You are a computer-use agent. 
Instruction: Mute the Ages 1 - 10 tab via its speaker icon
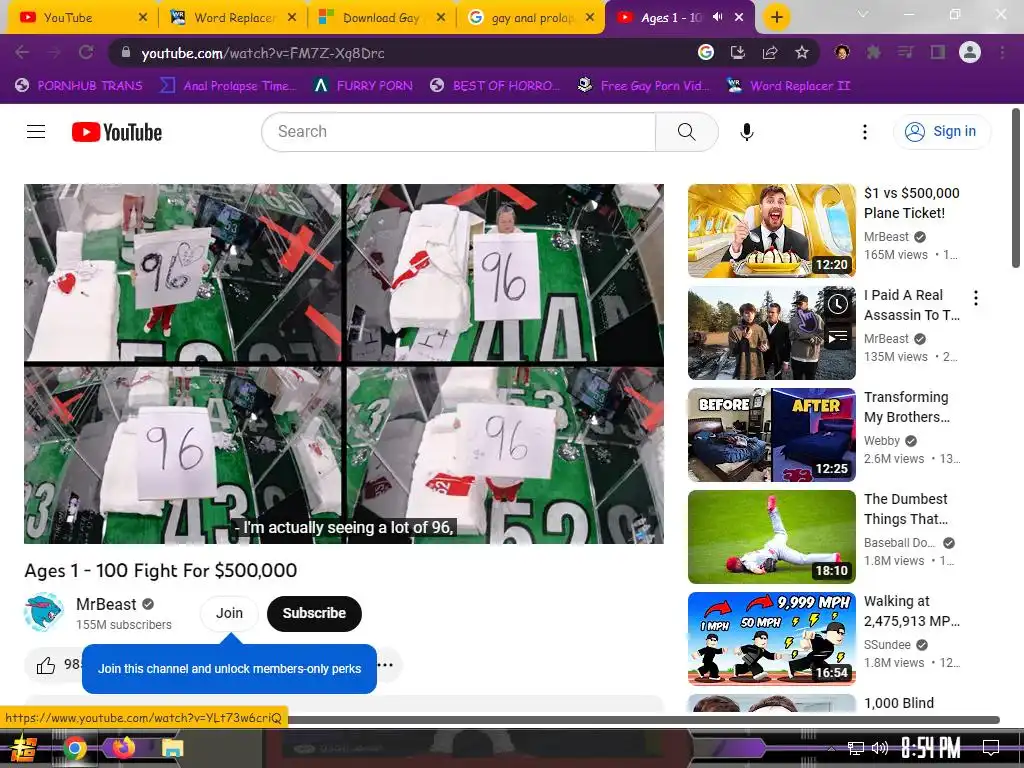point(718,17)
